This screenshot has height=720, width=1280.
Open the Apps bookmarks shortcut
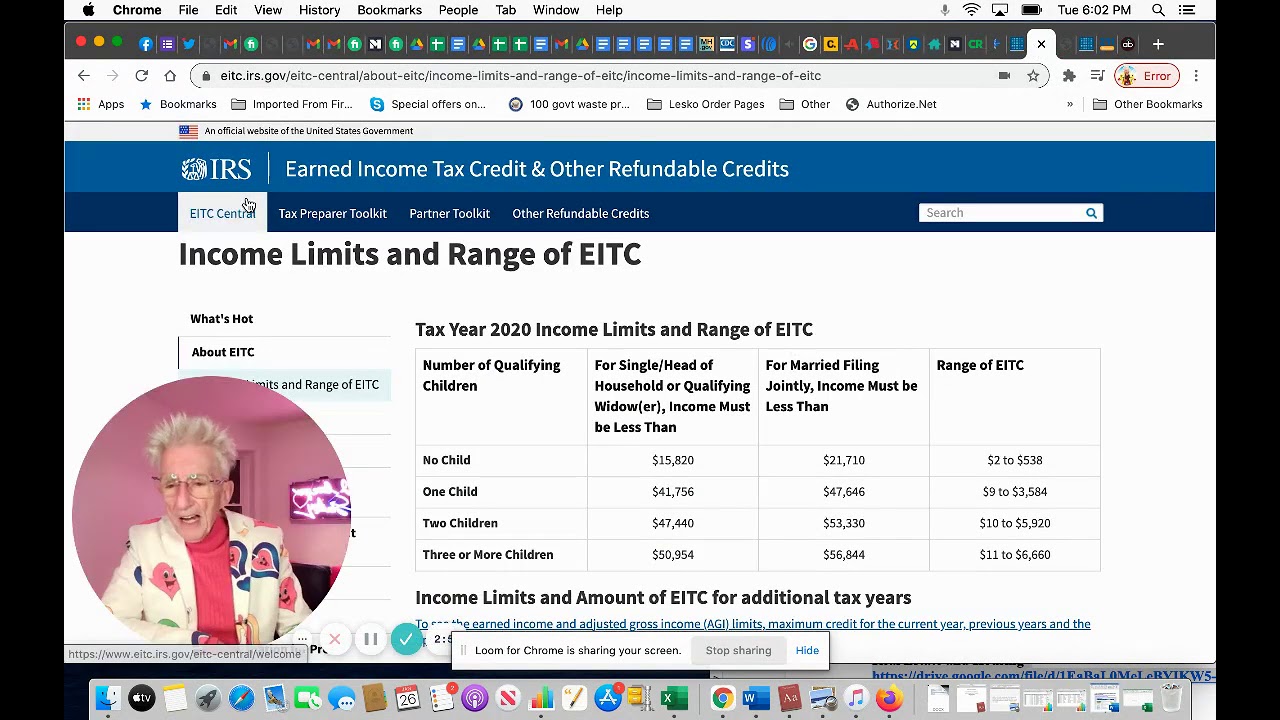(x=100, y=104)
